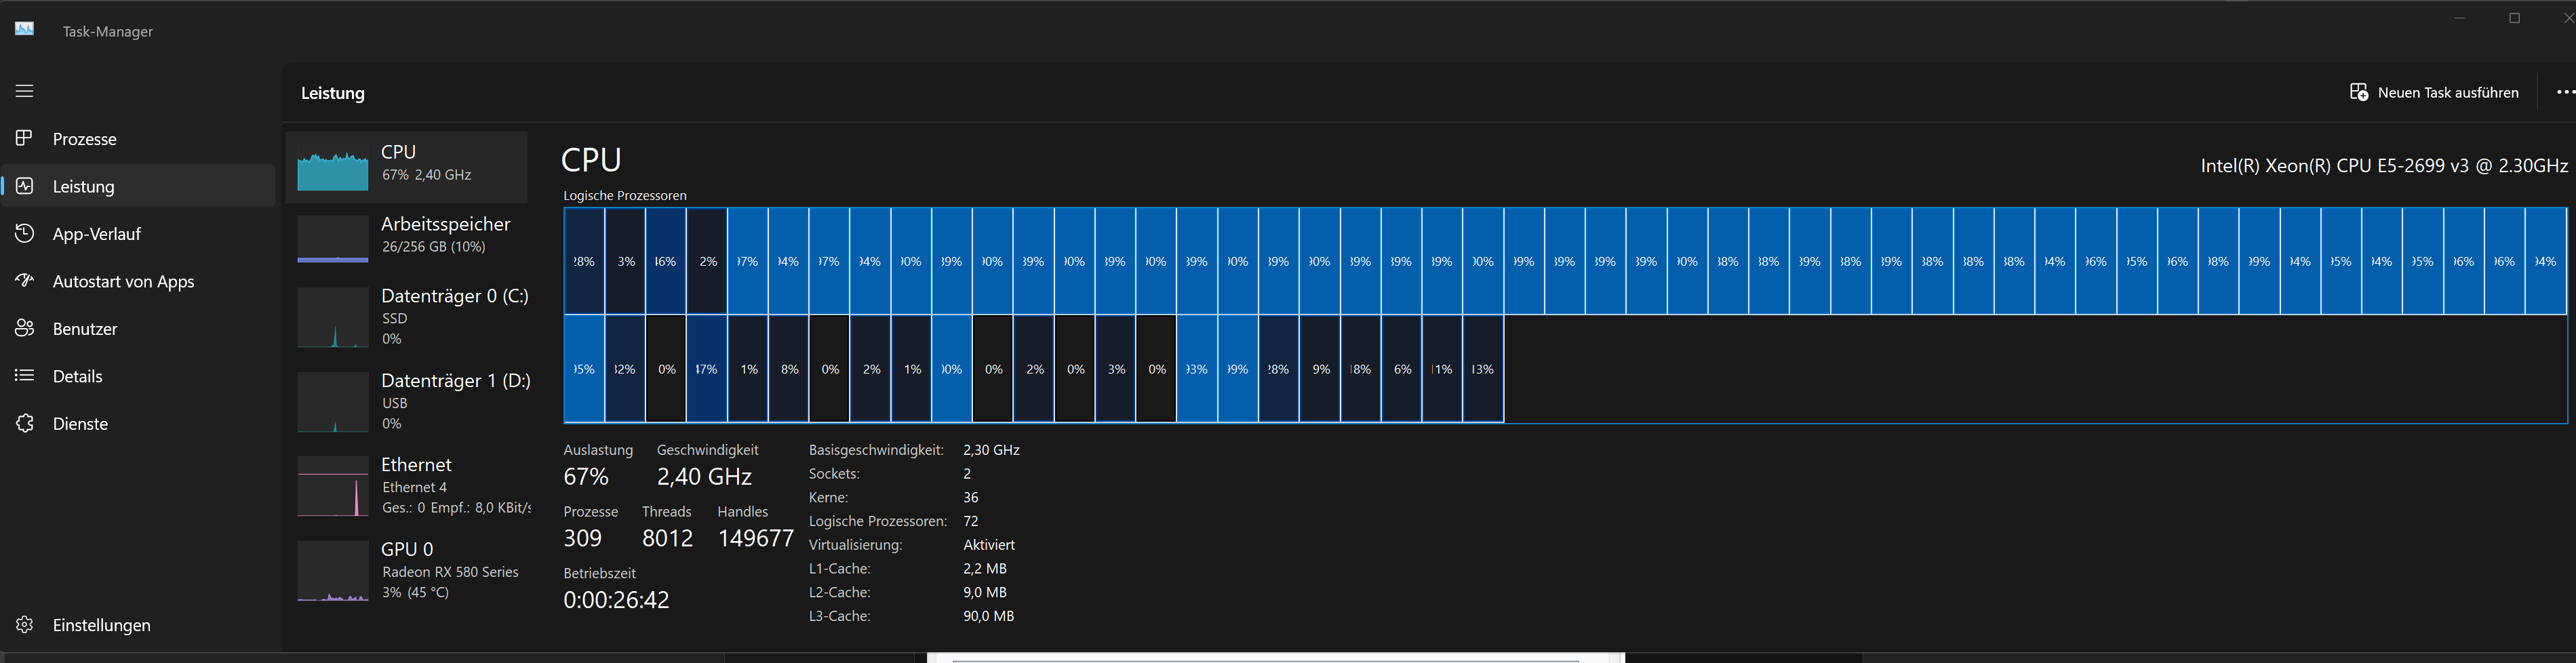
Task: Click the Betriebszeit 0:00:26:42 value
Action: [616, 600]
